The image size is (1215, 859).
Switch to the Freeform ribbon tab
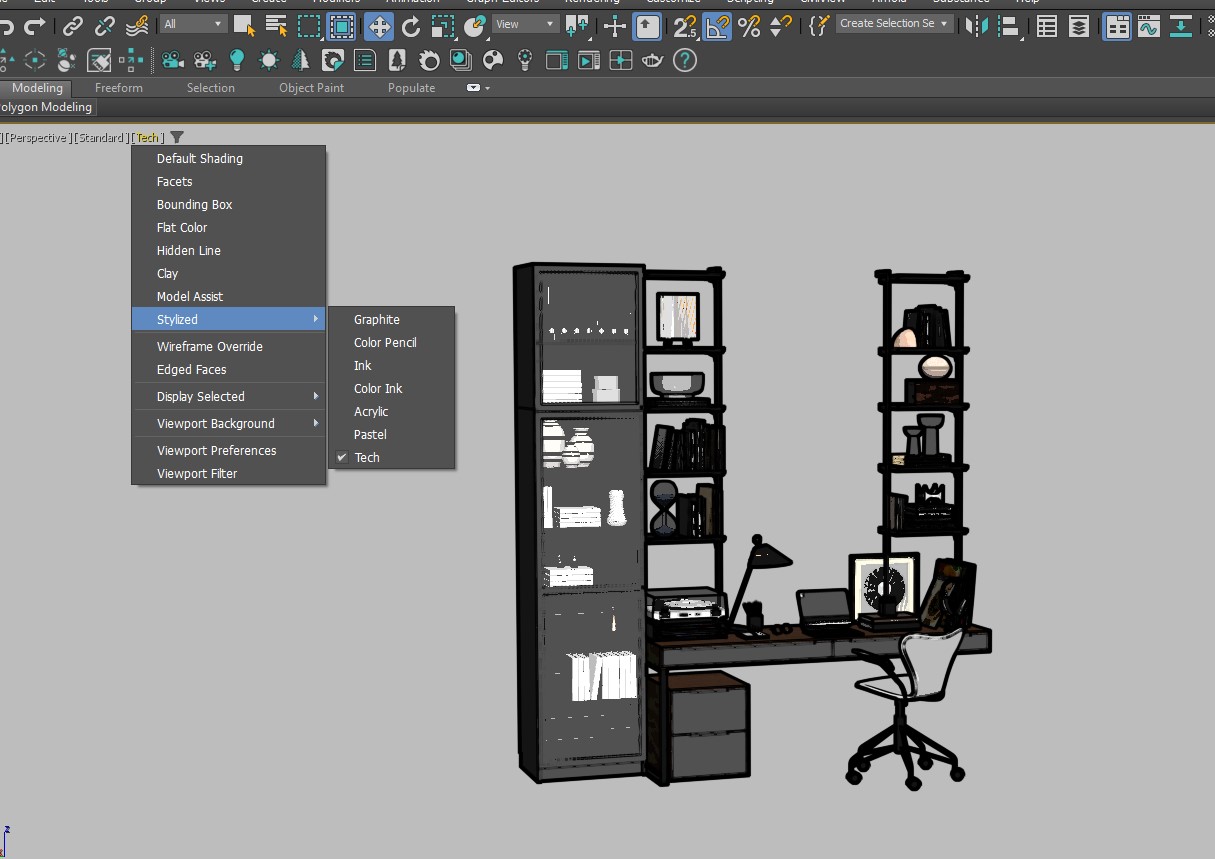pos(119,88)
